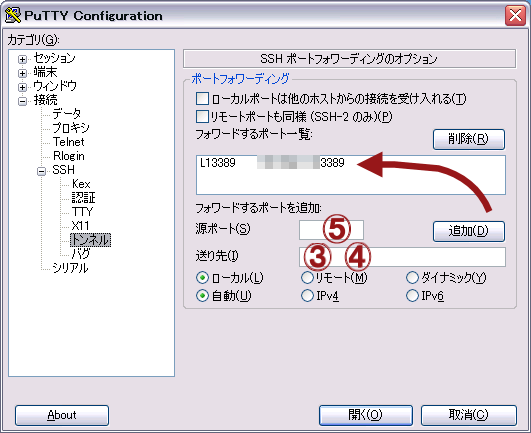Expand the ウィンドウ category node
Image resolution: width=531 pixels, height=433 pixels.
pos(22,87)
